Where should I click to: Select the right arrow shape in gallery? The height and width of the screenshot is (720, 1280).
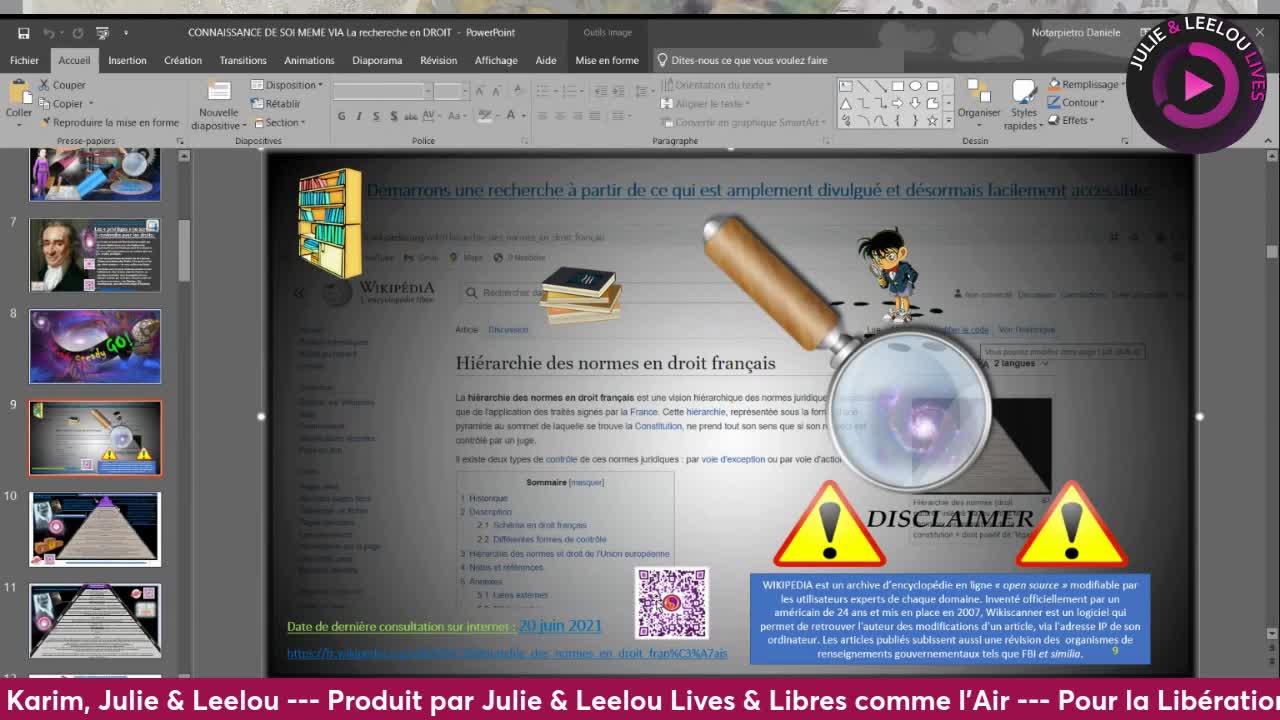pos(897,103)
